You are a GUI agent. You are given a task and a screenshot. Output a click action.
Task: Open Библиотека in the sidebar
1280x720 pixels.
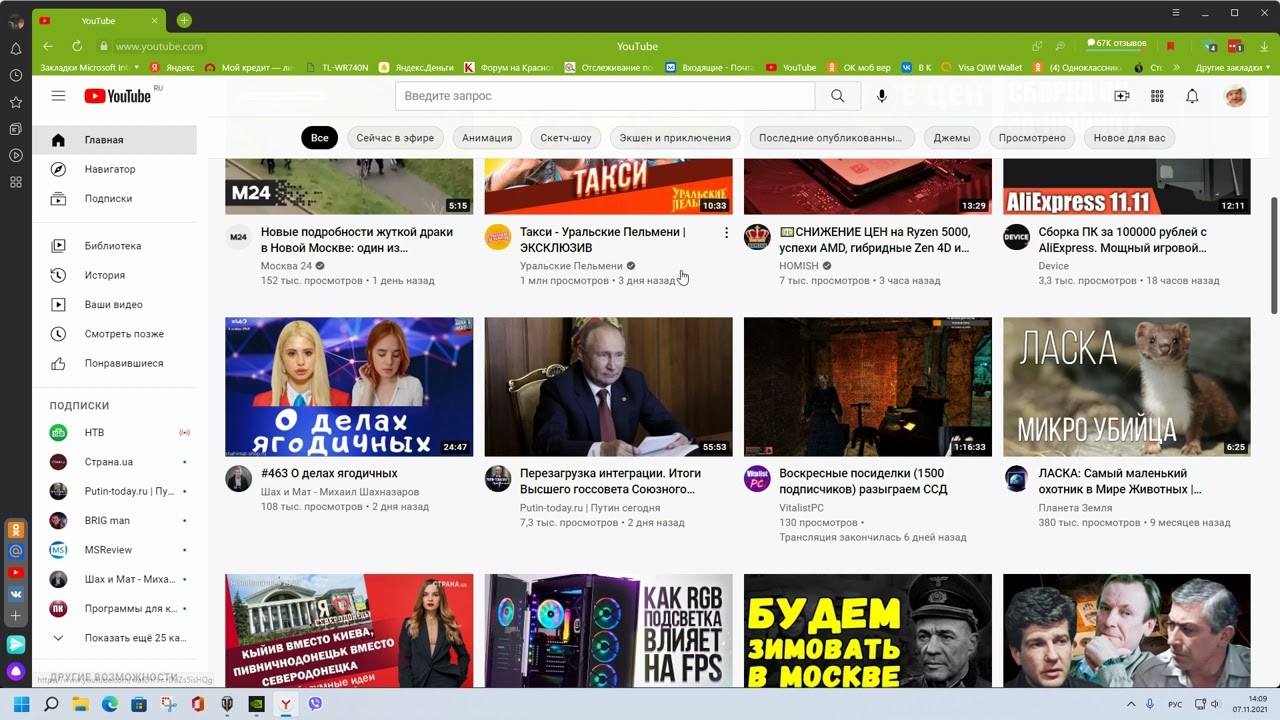point(115,245)
